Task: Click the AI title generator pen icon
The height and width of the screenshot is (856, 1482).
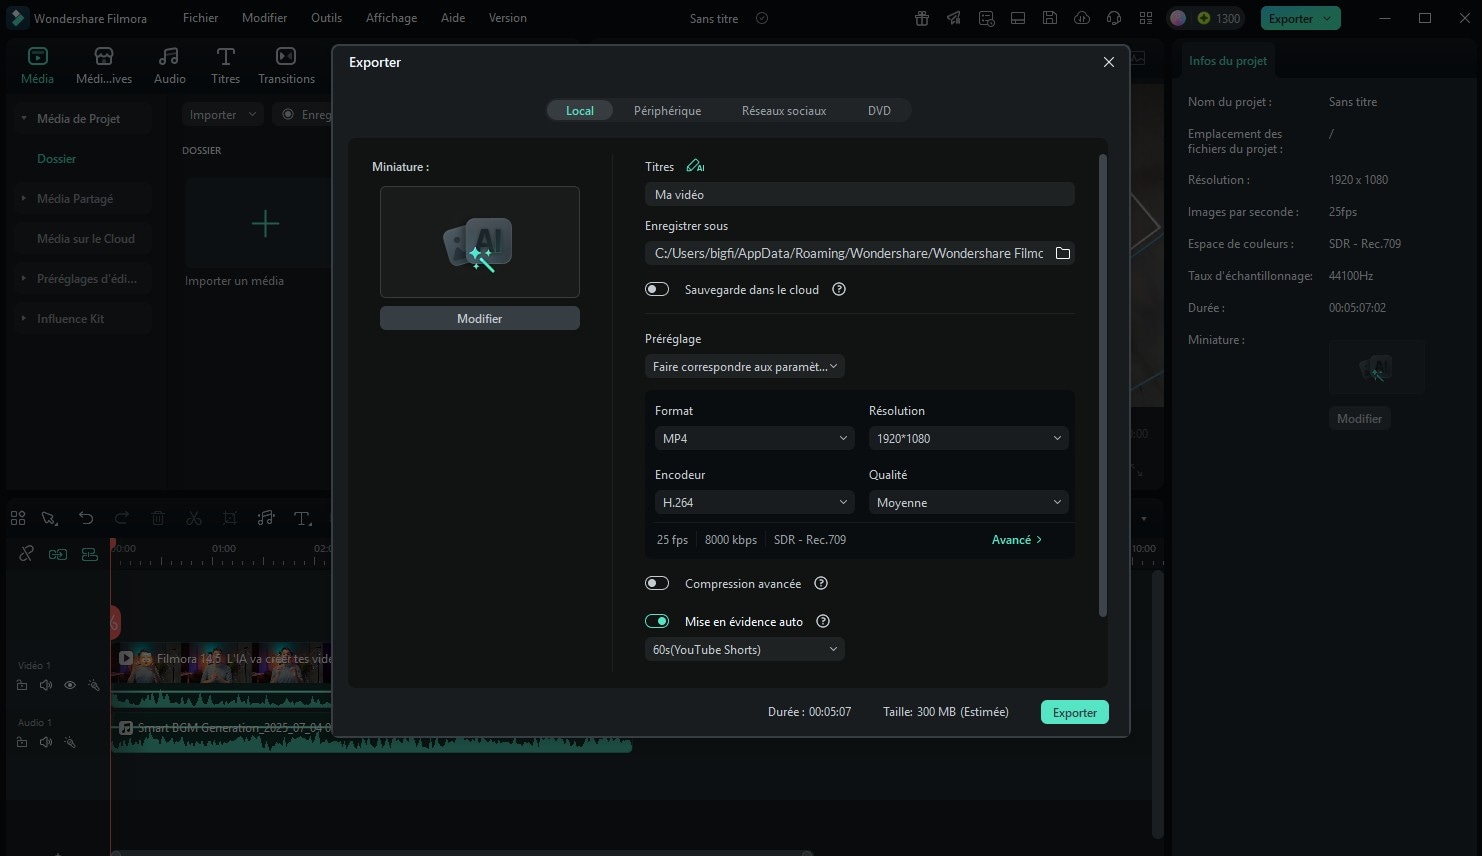Action: pyautogui.click(x=695, y=166)
